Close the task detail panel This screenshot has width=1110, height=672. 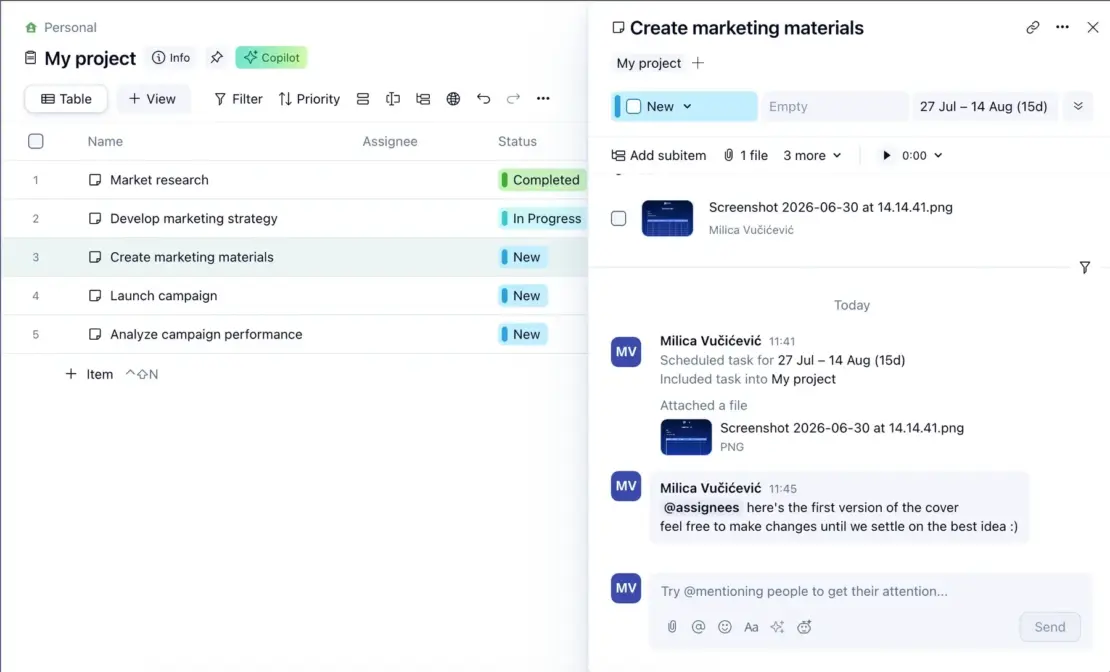pos(1093,28)
